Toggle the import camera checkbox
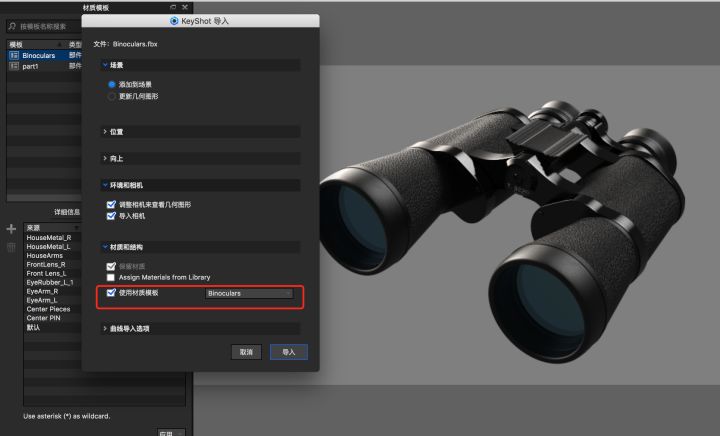The height and width of the screenshot is (436, 720). [111, 216]
